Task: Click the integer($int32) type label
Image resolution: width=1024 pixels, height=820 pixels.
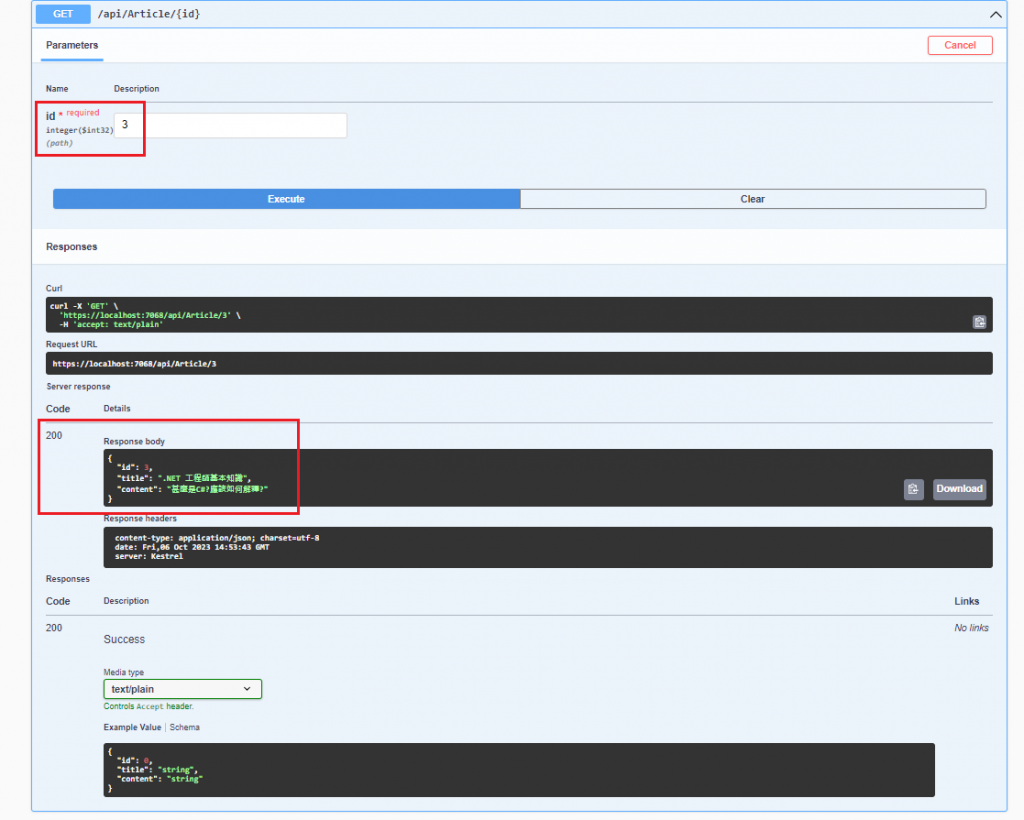Action: 80,131
